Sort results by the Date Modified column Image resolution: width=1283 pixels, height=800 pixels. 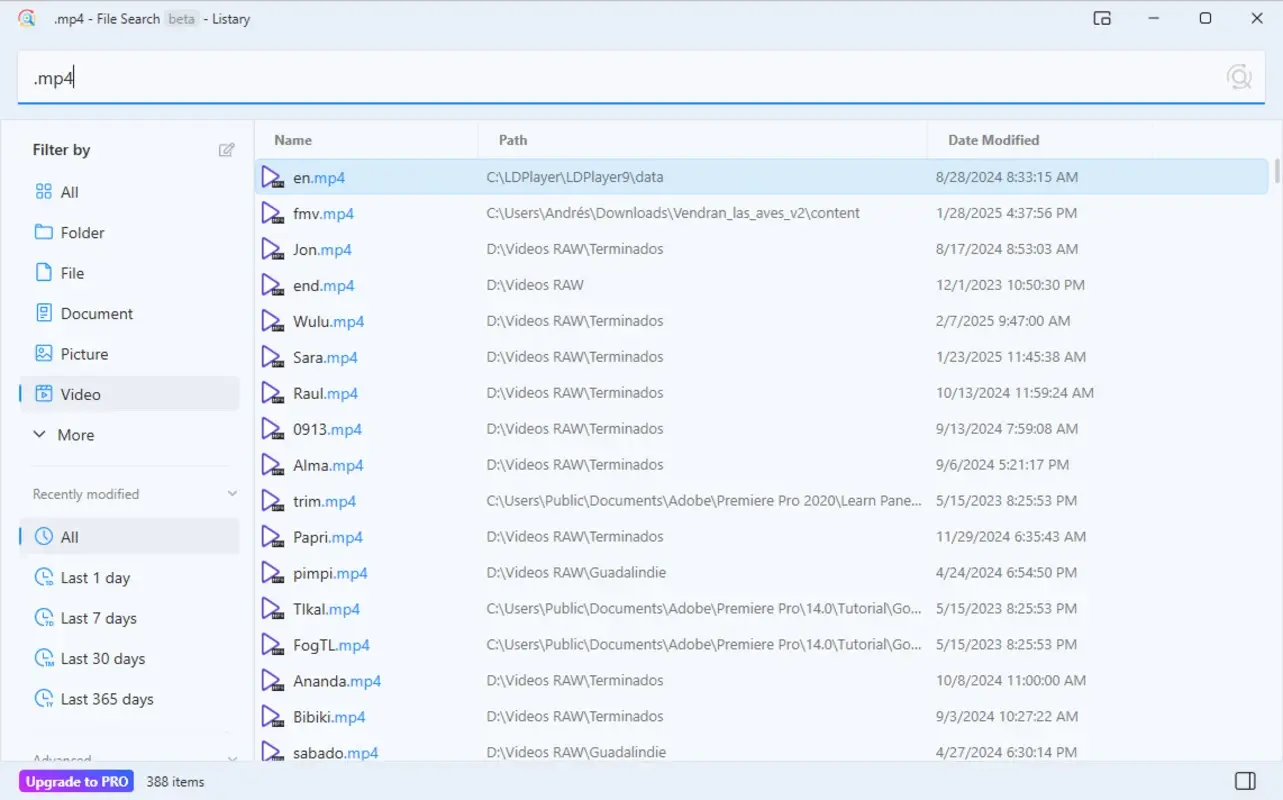coord(993,140)
